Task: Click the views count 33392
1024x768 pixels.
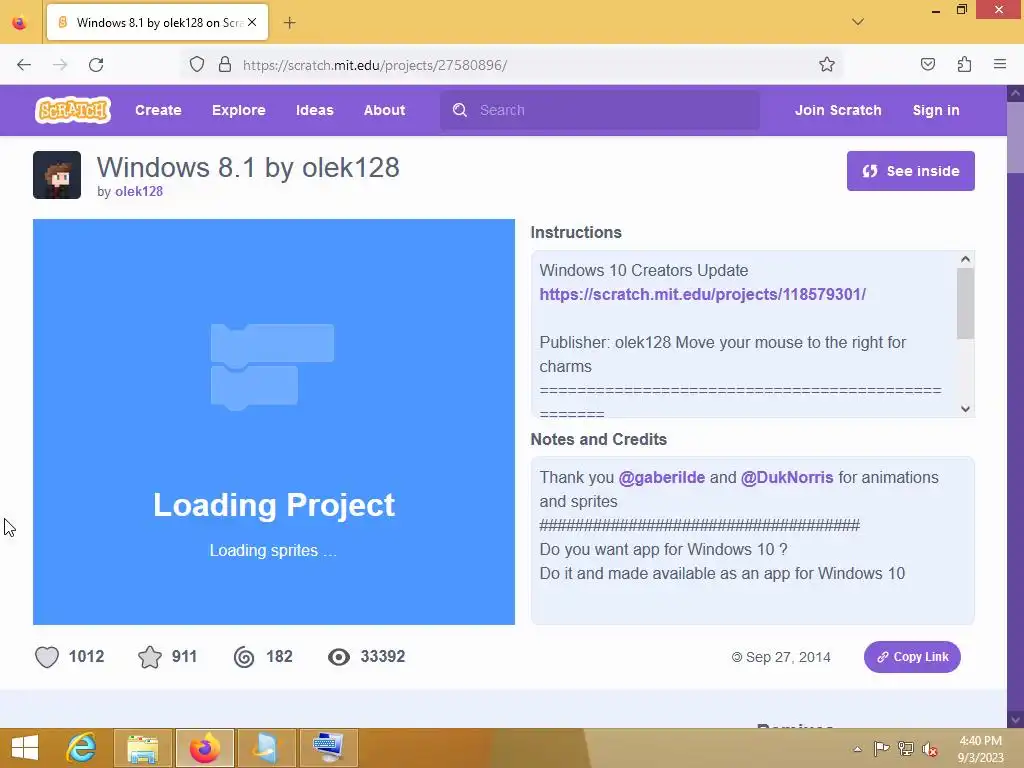Action: [383, 656]
